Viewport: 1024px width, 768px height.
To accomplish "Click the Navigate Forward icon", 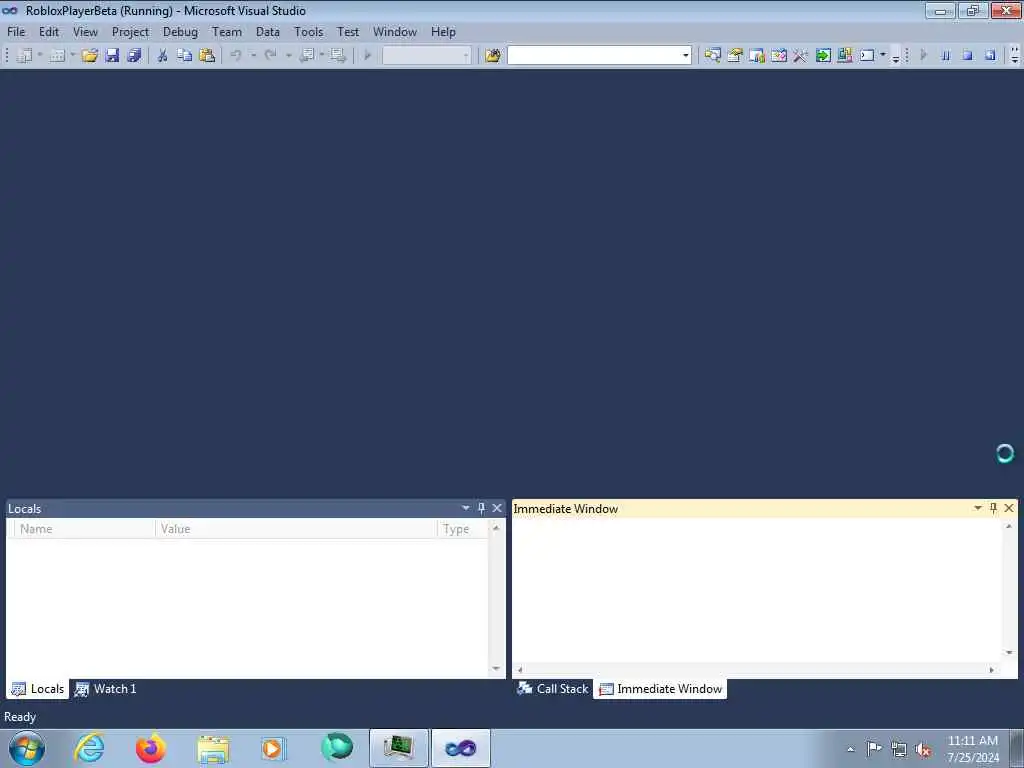I will click(x=338, y=56).
